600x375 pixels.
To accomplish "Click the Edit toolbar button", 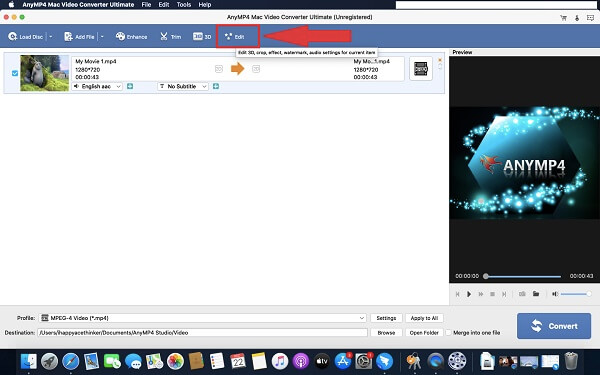I will point(235,37).
